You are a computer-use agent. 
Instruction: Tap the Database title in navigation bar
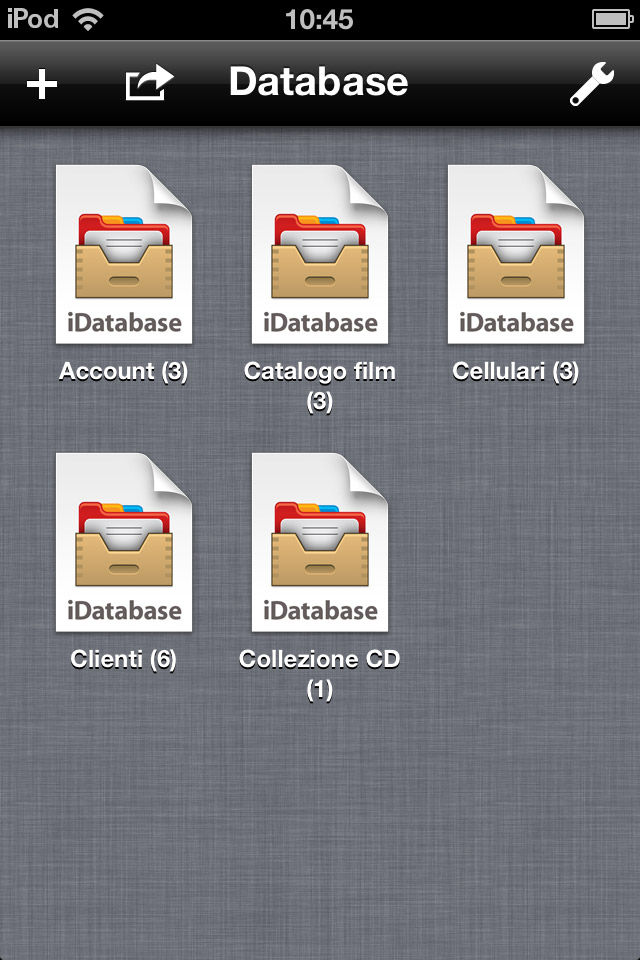(318, 81)
